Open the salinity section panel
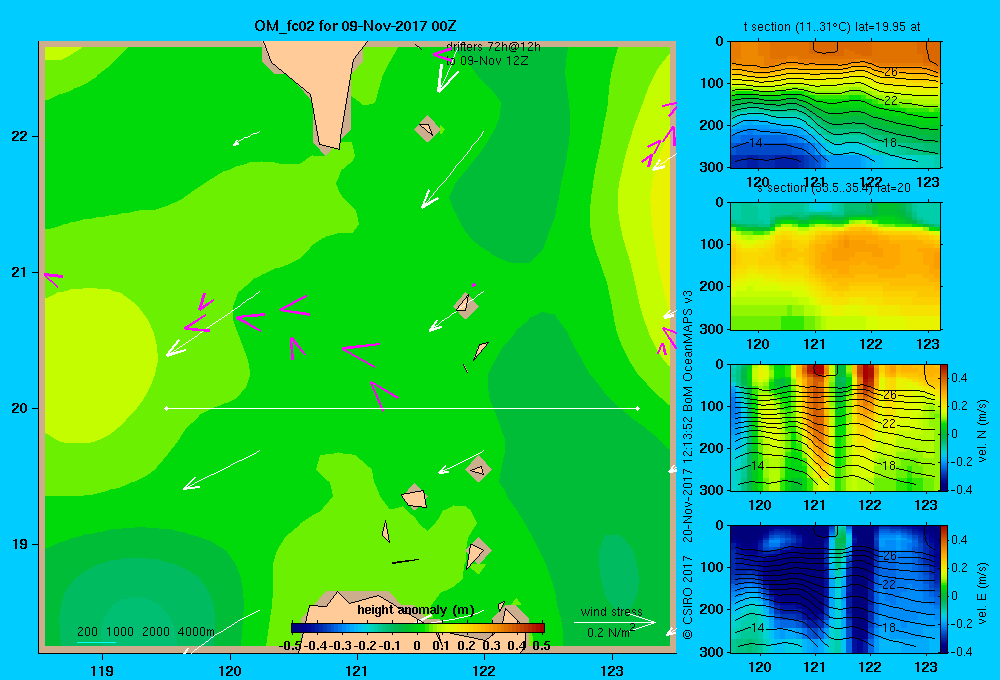This screenshot has height=680, width=1000. 835,266
